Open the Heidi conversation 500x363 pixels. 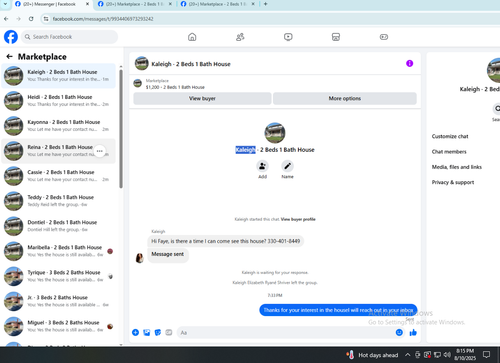point(59,101)
